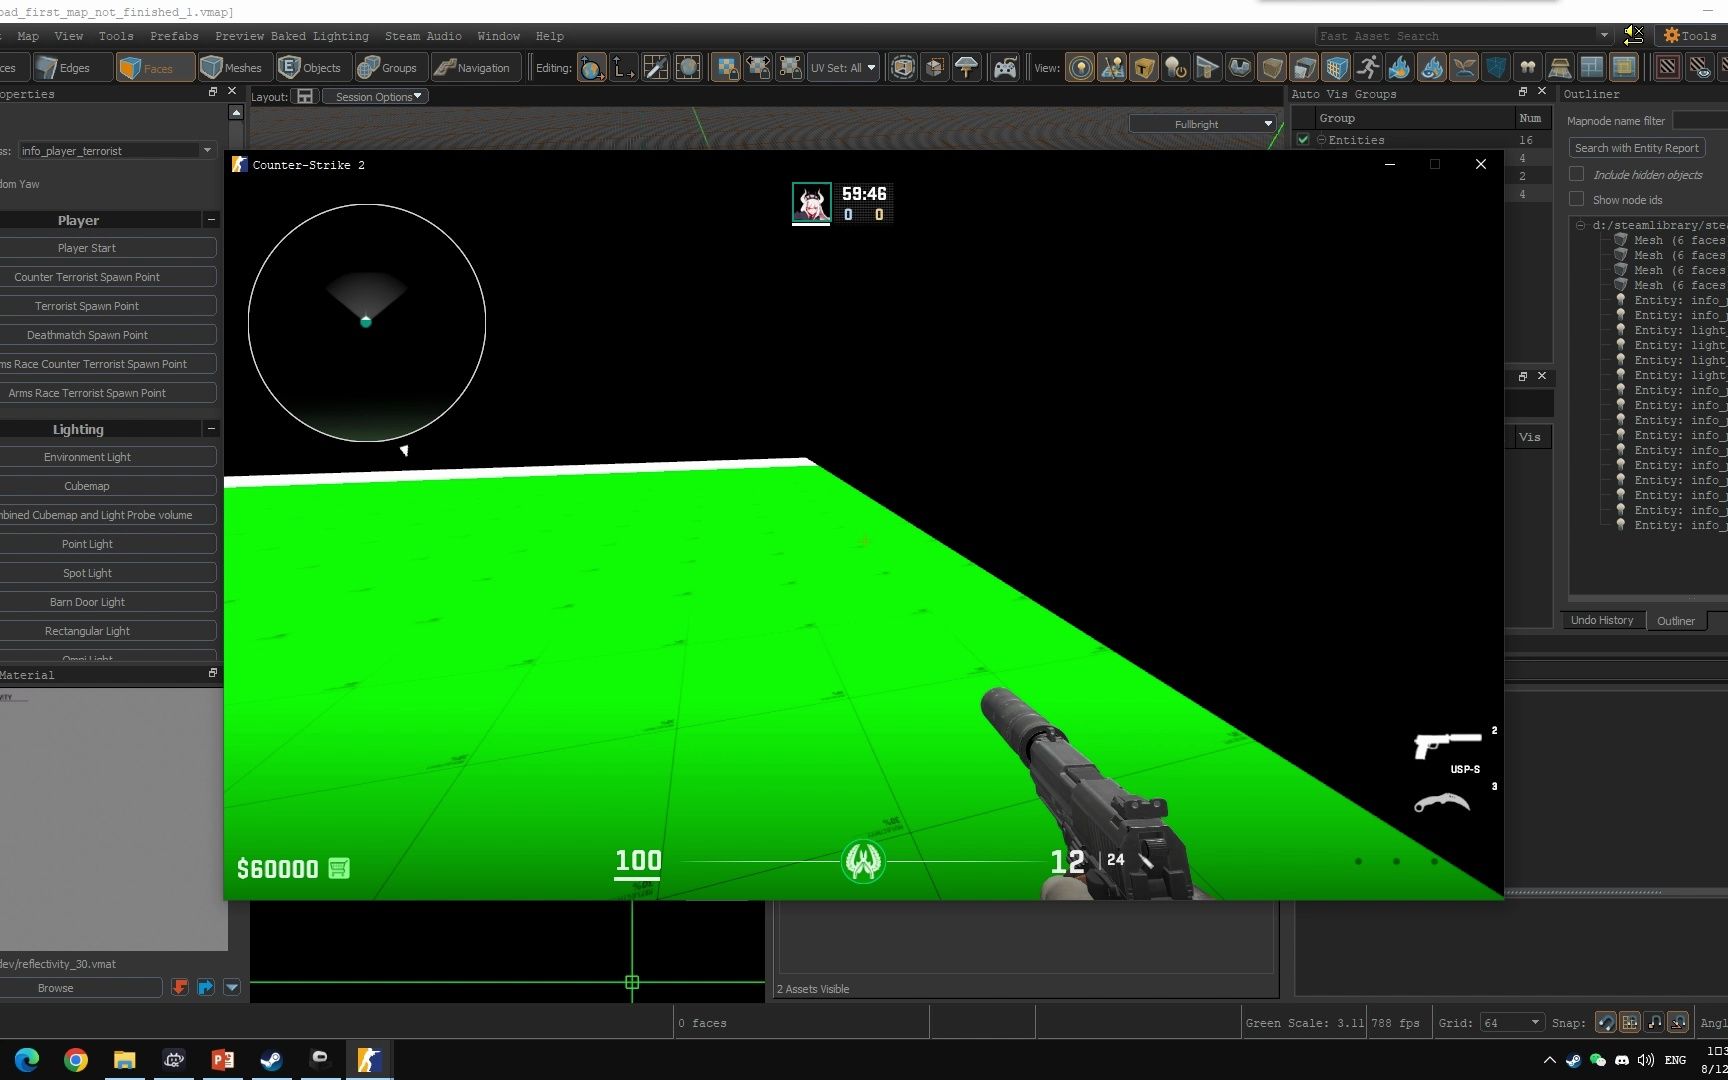The width and height of the screenshot is (1728, 1080).
Task: Check Show node ids
Action: click(1577, 199)
